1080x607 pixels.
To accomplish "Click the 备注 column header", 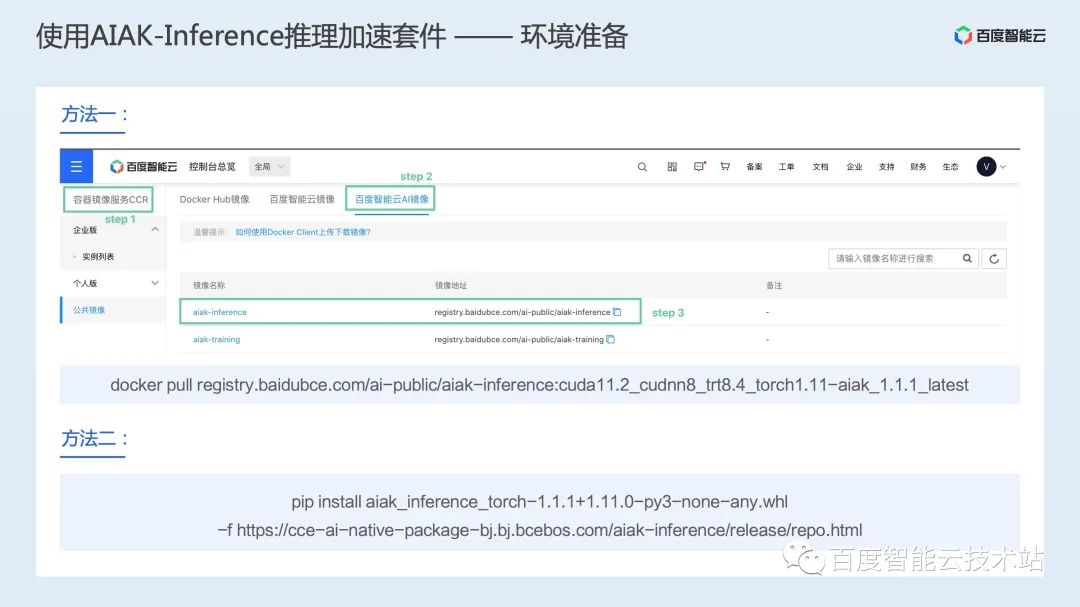I will tap(773, 285).
